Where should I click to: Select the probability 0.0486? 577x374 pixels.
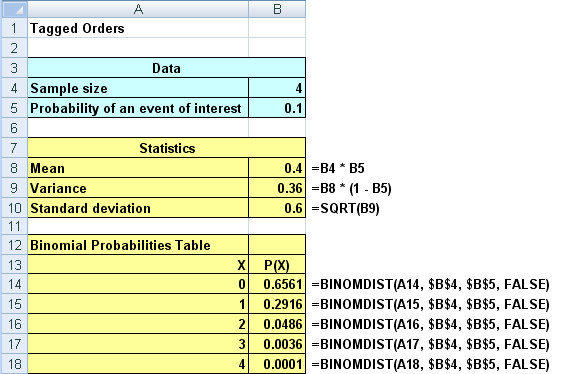277,324
